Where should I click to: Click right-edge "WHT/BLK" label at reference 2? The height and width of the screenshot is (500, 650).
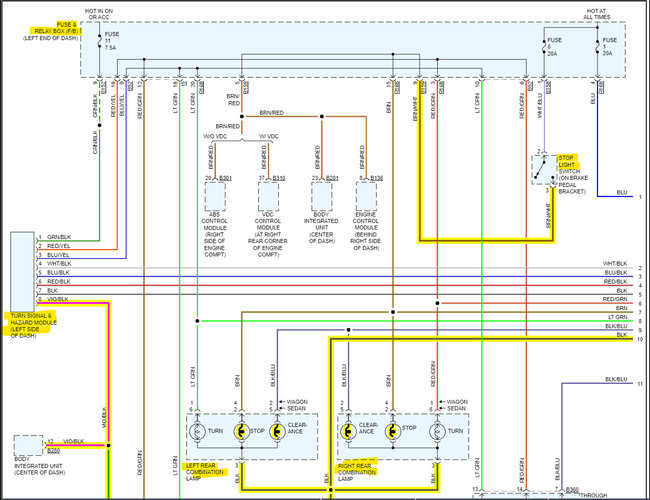pyautogui.click(x=615, y=264)
